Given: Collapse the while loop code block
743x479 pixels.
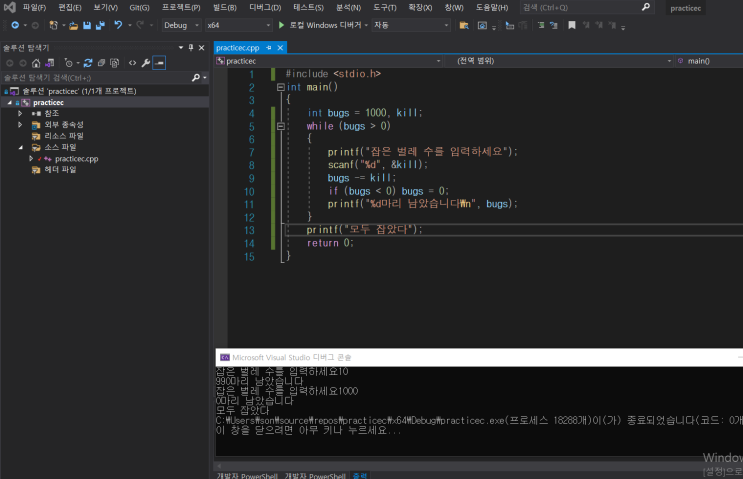Looking at the screenshot, I should 281,126.
